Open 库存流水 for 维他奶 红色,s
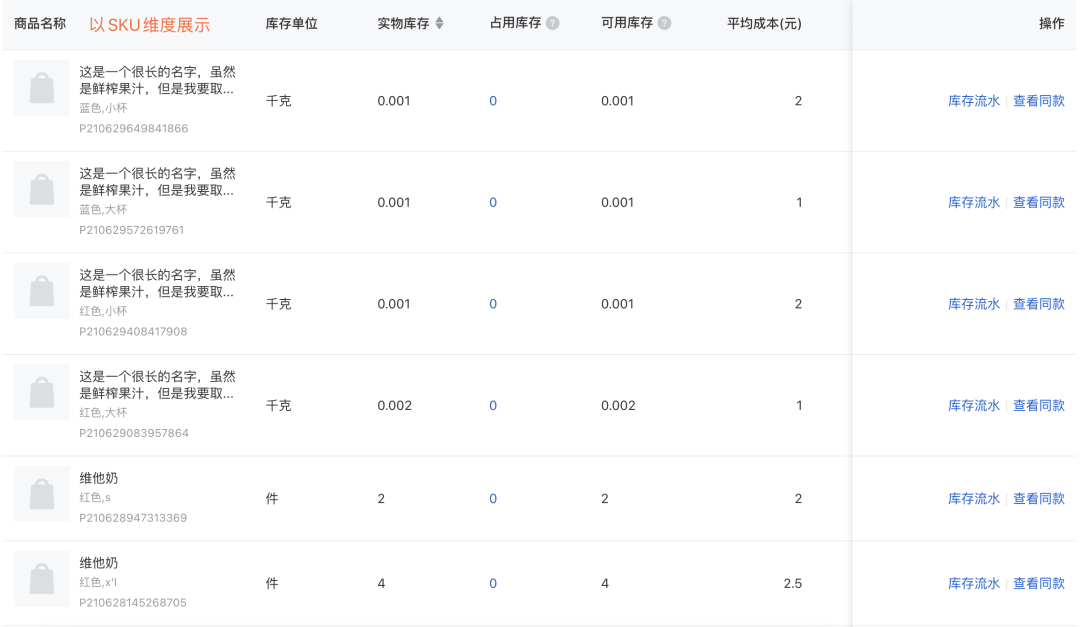Image resolution: width=1080 pixels, height=627 pixels. (x=972, y=497)
